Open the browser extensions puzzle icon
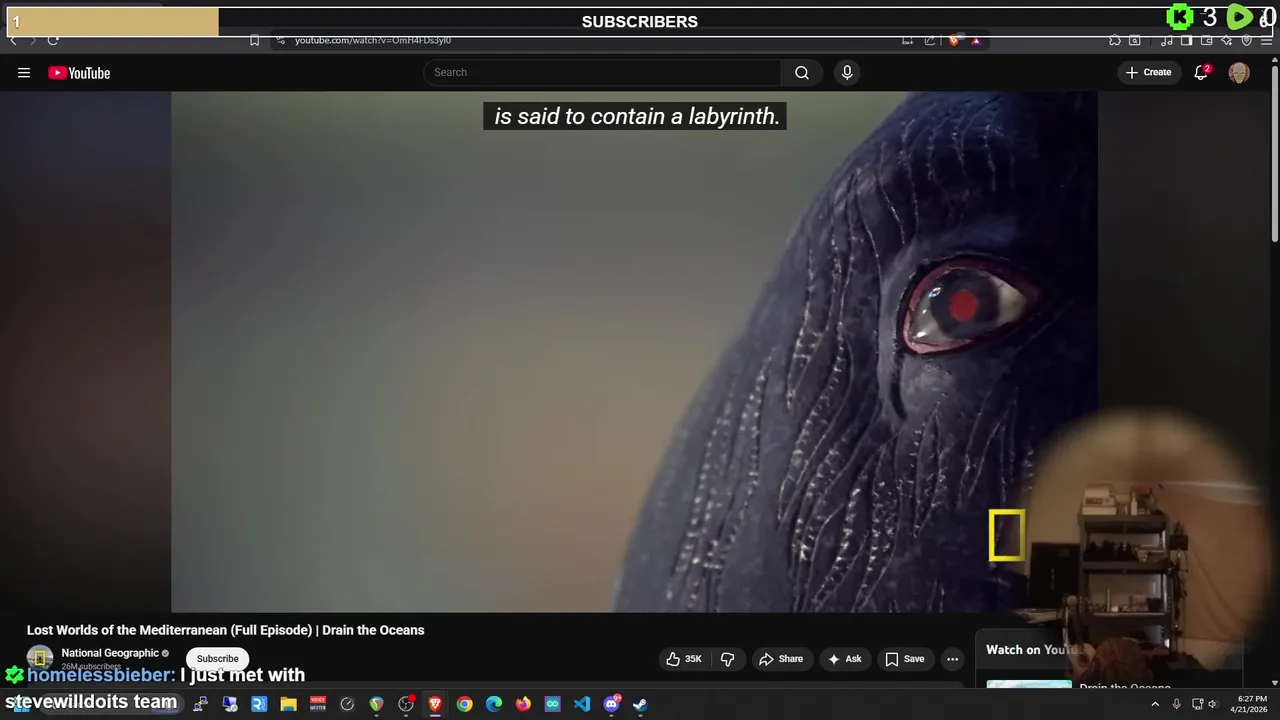Screen dimensions: 1280x720 (x=1115, y=40)
